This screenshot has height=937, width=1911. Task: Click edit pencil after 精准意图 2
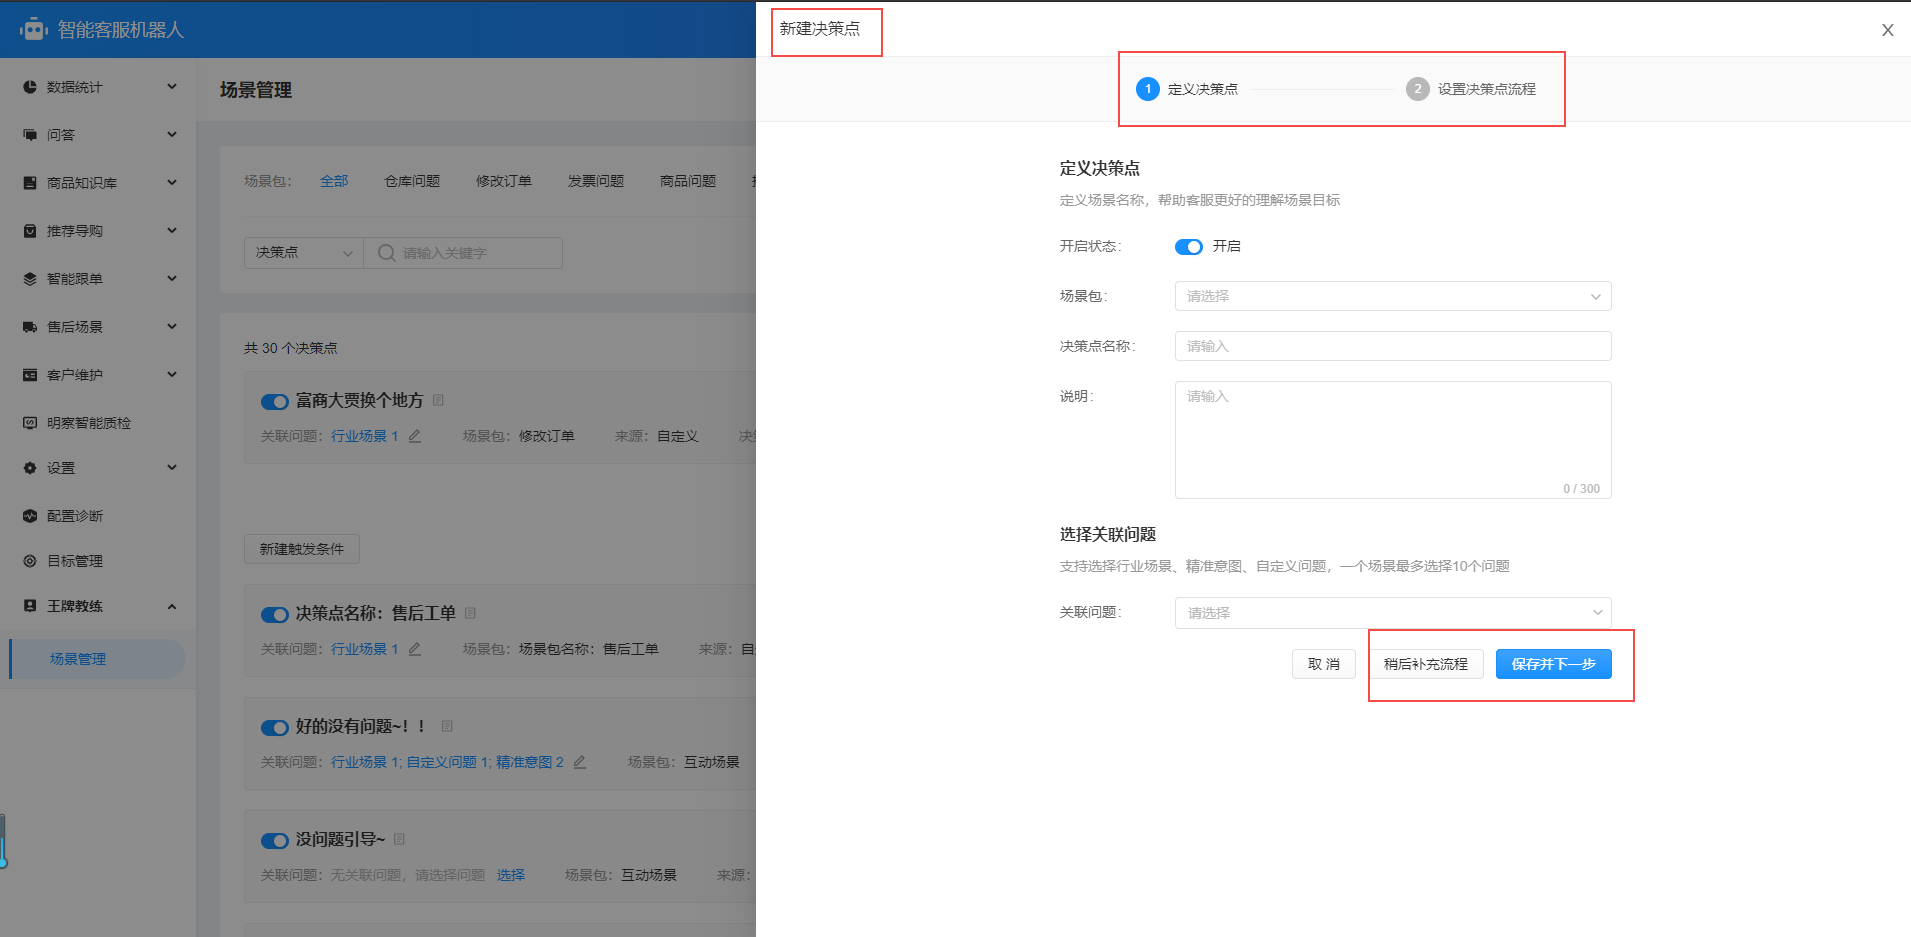point(580,762)
